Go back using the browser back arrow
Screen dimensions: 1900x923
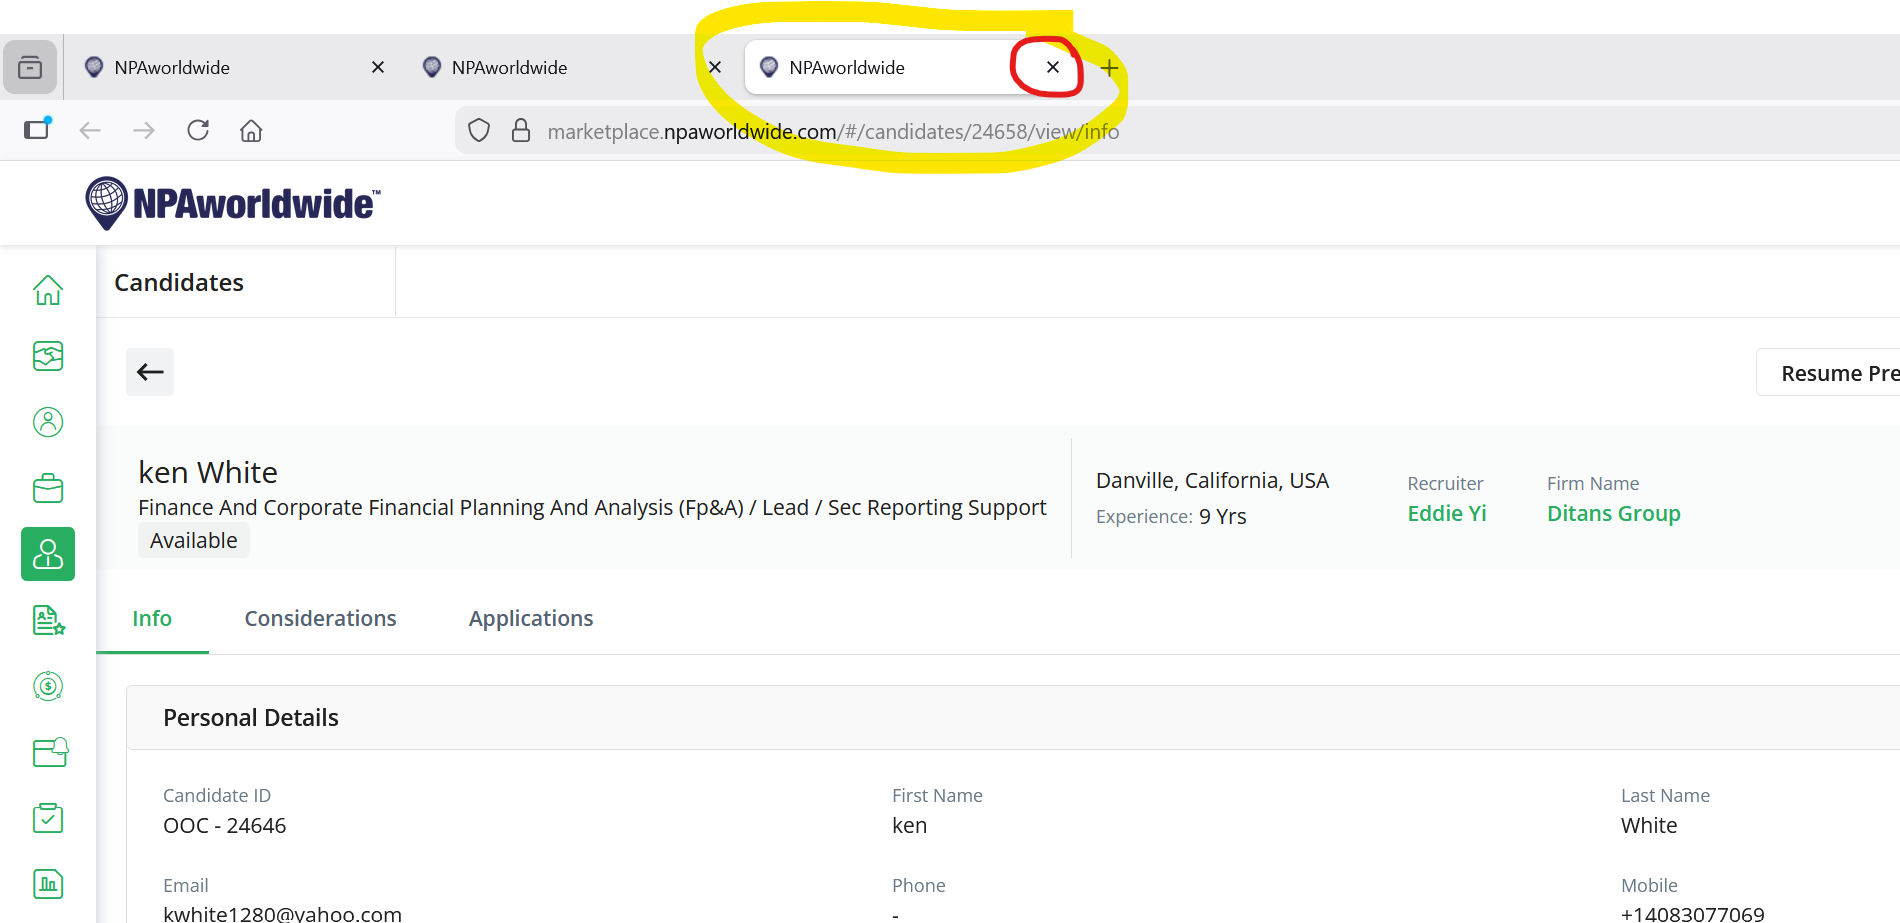pos(90,131)
